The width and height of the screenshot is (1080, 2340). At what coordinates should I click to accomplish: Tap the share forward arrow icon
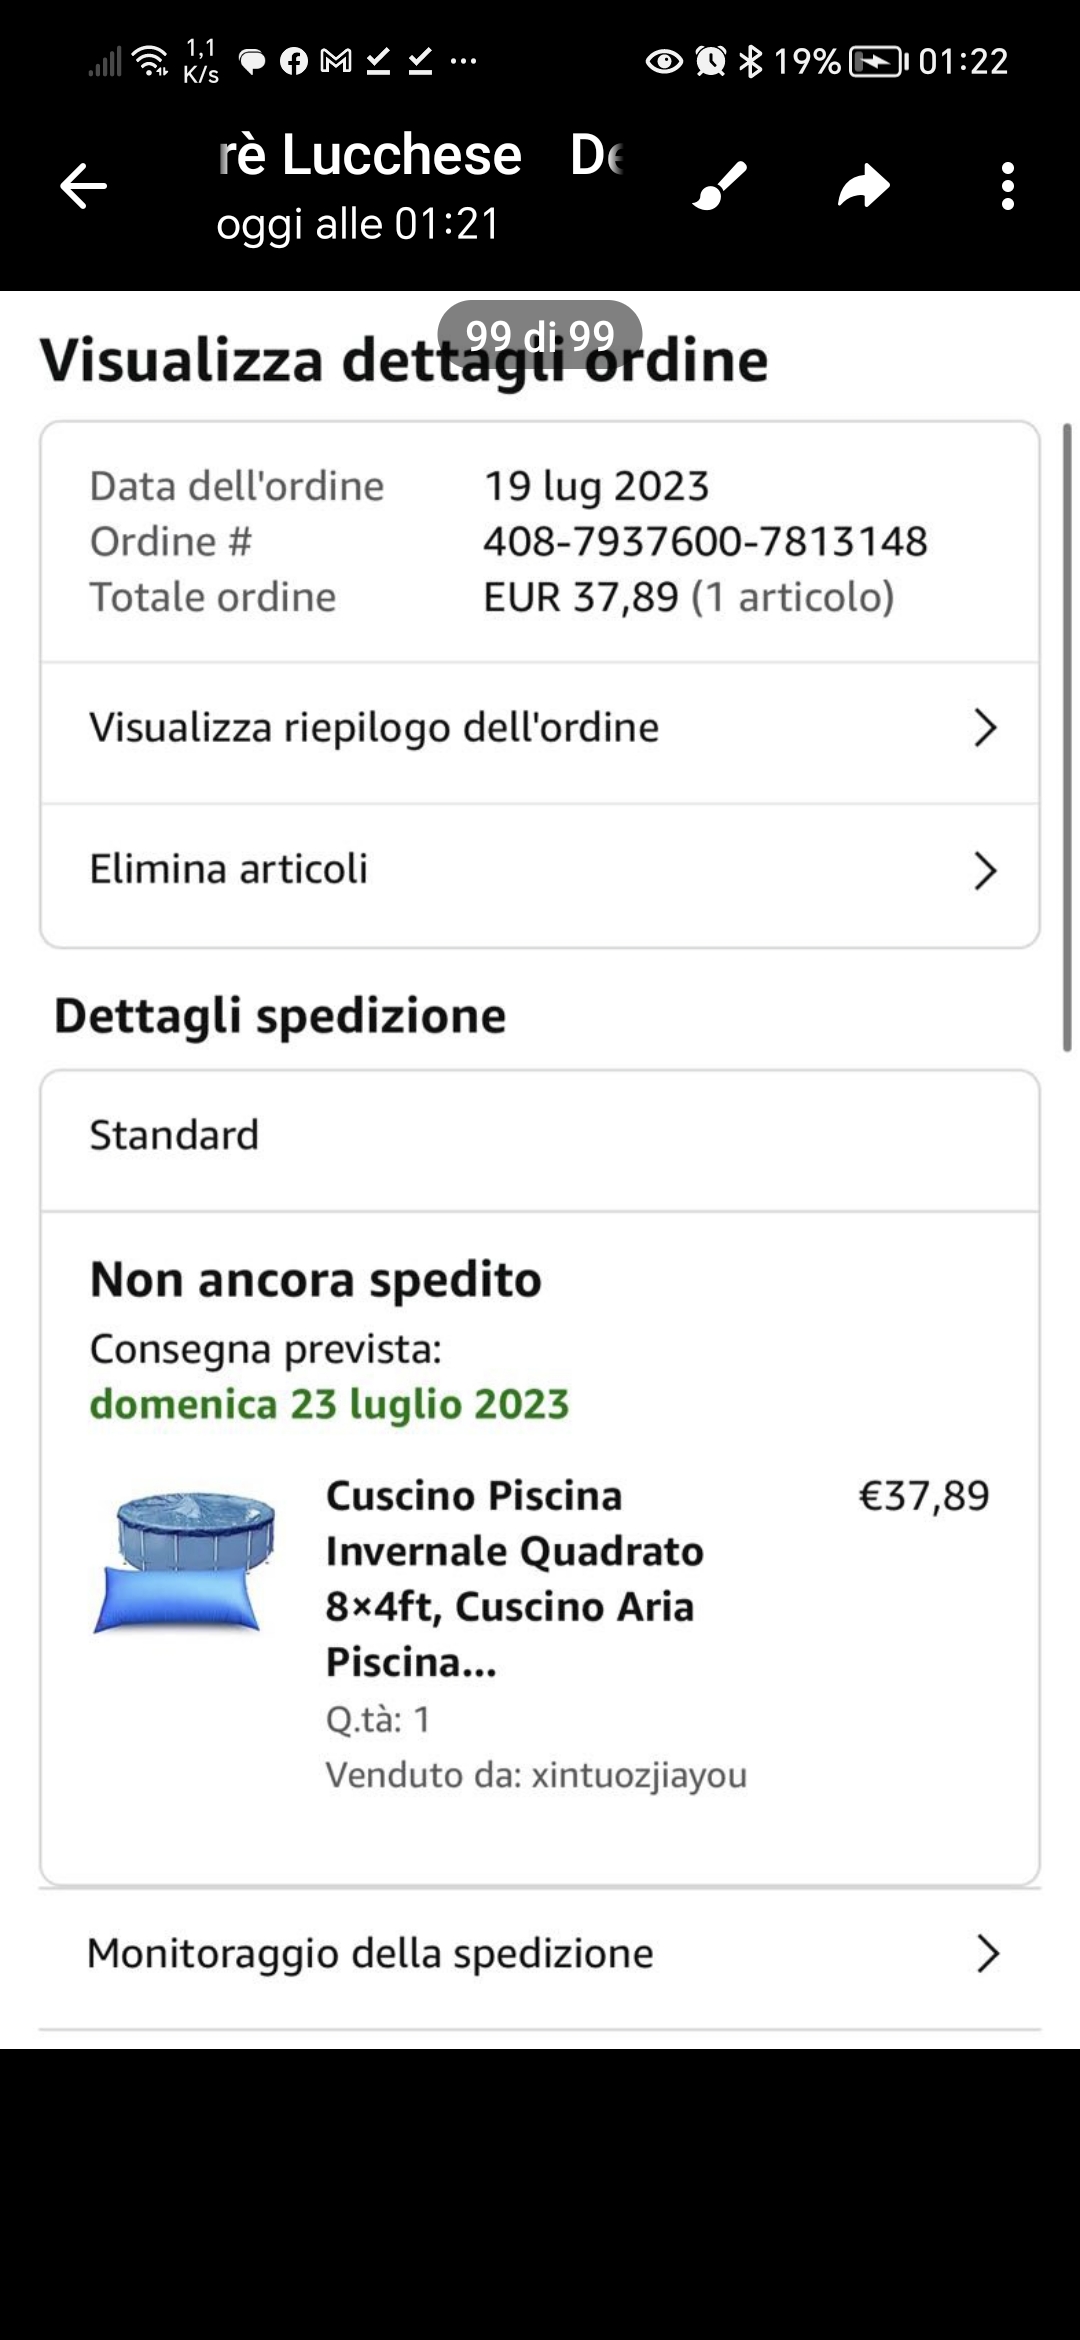pos(864,186)
